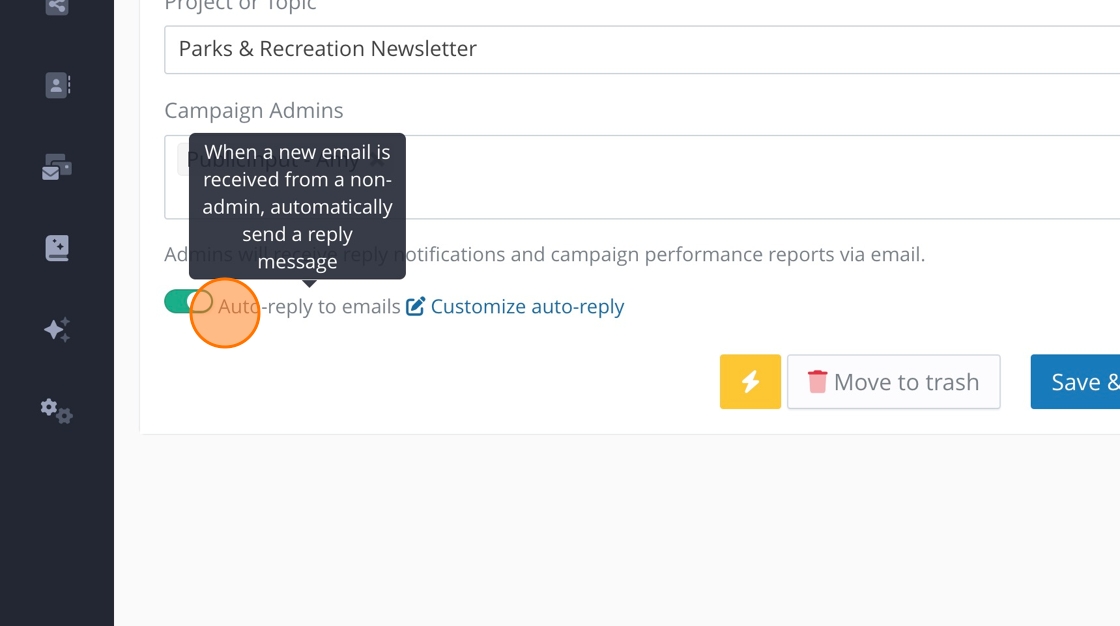Toggle the auto-reply switch off

click(188, 302)
